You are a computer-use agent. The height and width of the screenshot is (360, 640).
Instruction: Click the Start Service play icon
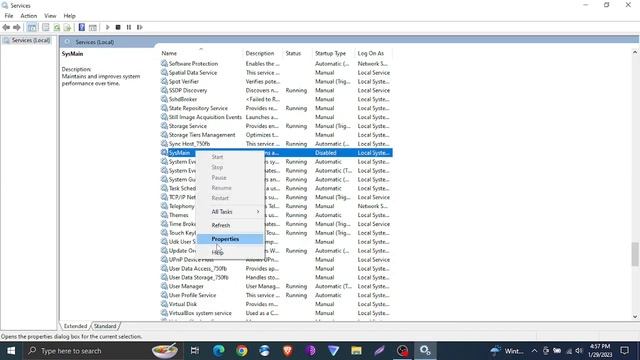[107, 27]
